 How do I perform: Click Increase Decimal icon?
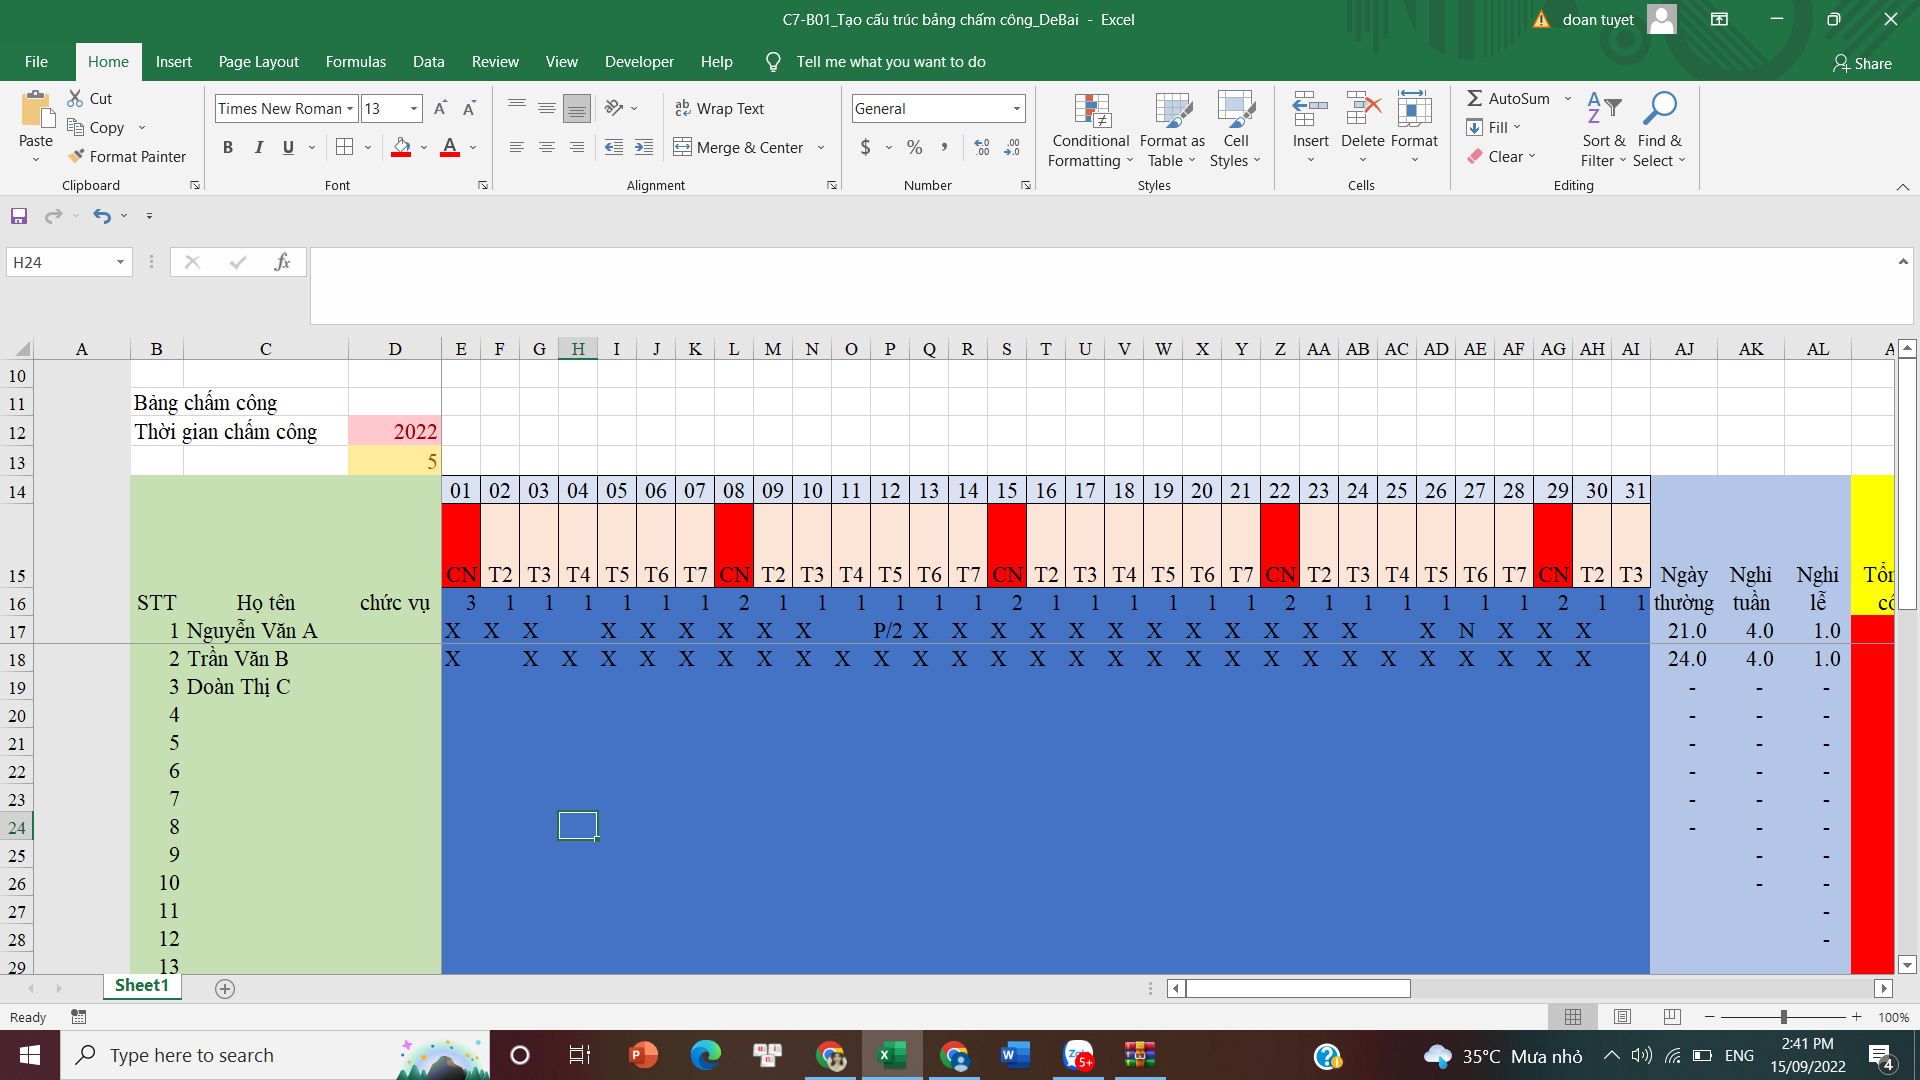point(982,147)
